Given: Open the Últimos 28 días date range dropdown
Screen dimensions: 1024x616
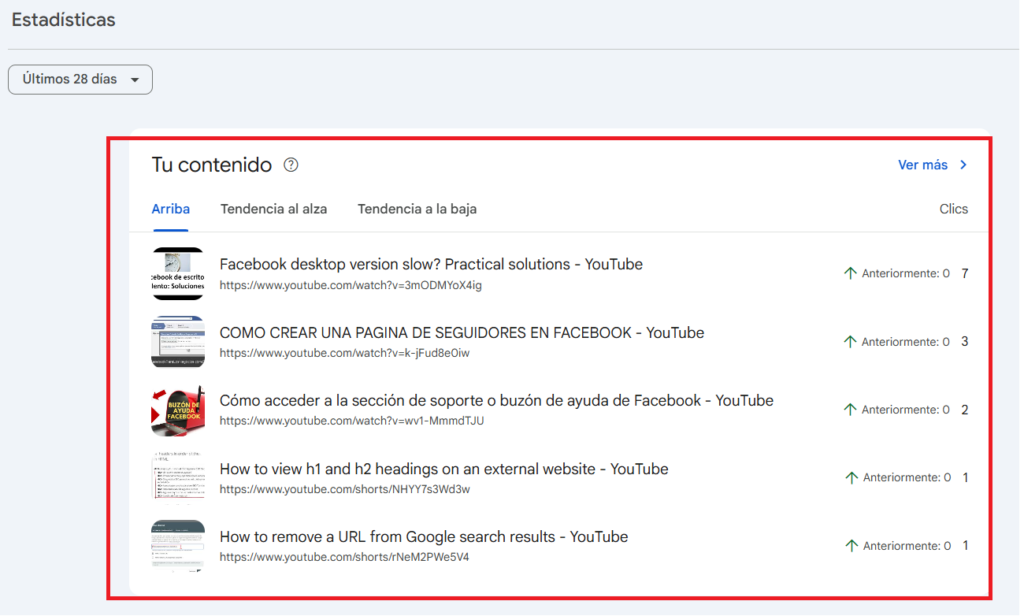Looking at the screenshot, I should coord(80,80).
